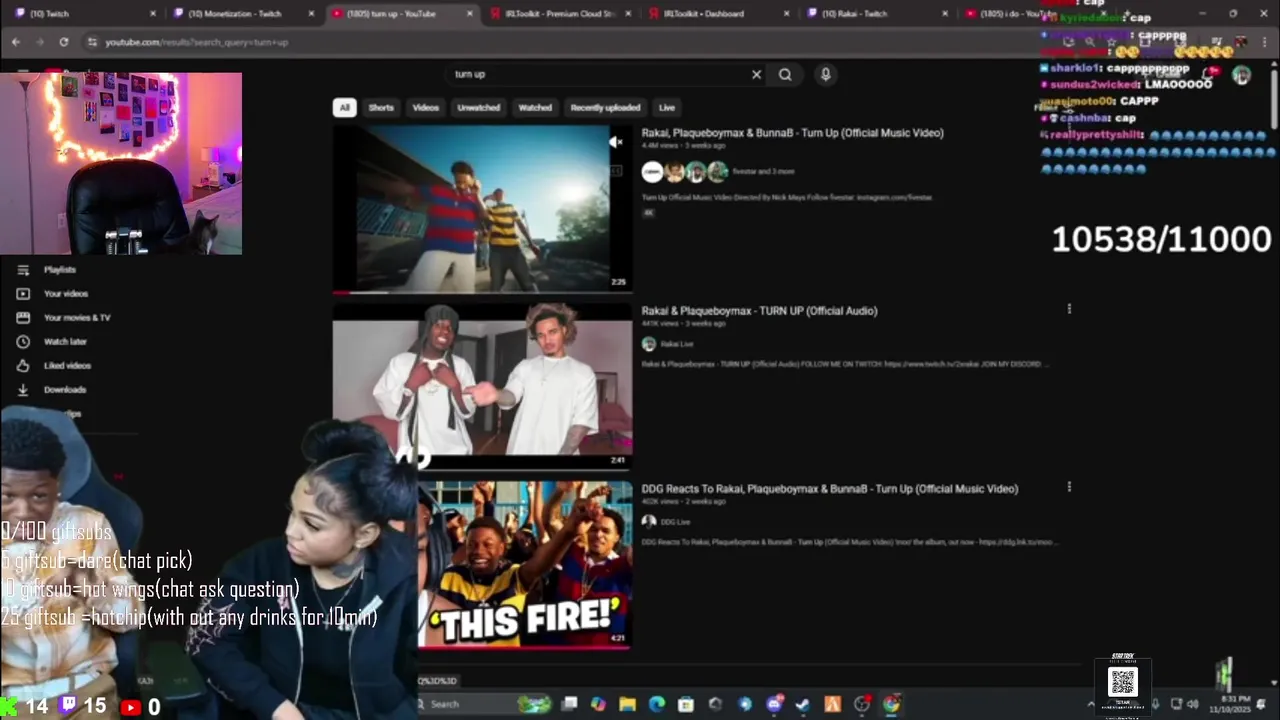
Task: Filter results by Watched
Action: click(x=535, y=107)
